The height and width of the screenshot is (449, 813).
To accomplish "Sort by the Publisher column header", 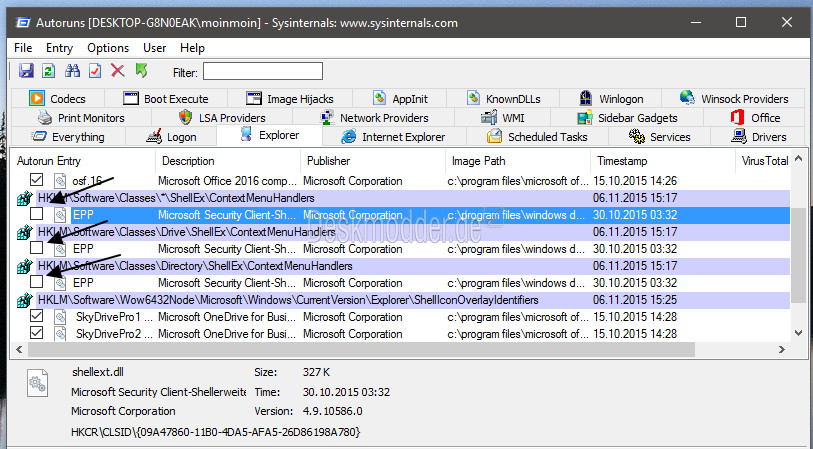I will [373, 161].
